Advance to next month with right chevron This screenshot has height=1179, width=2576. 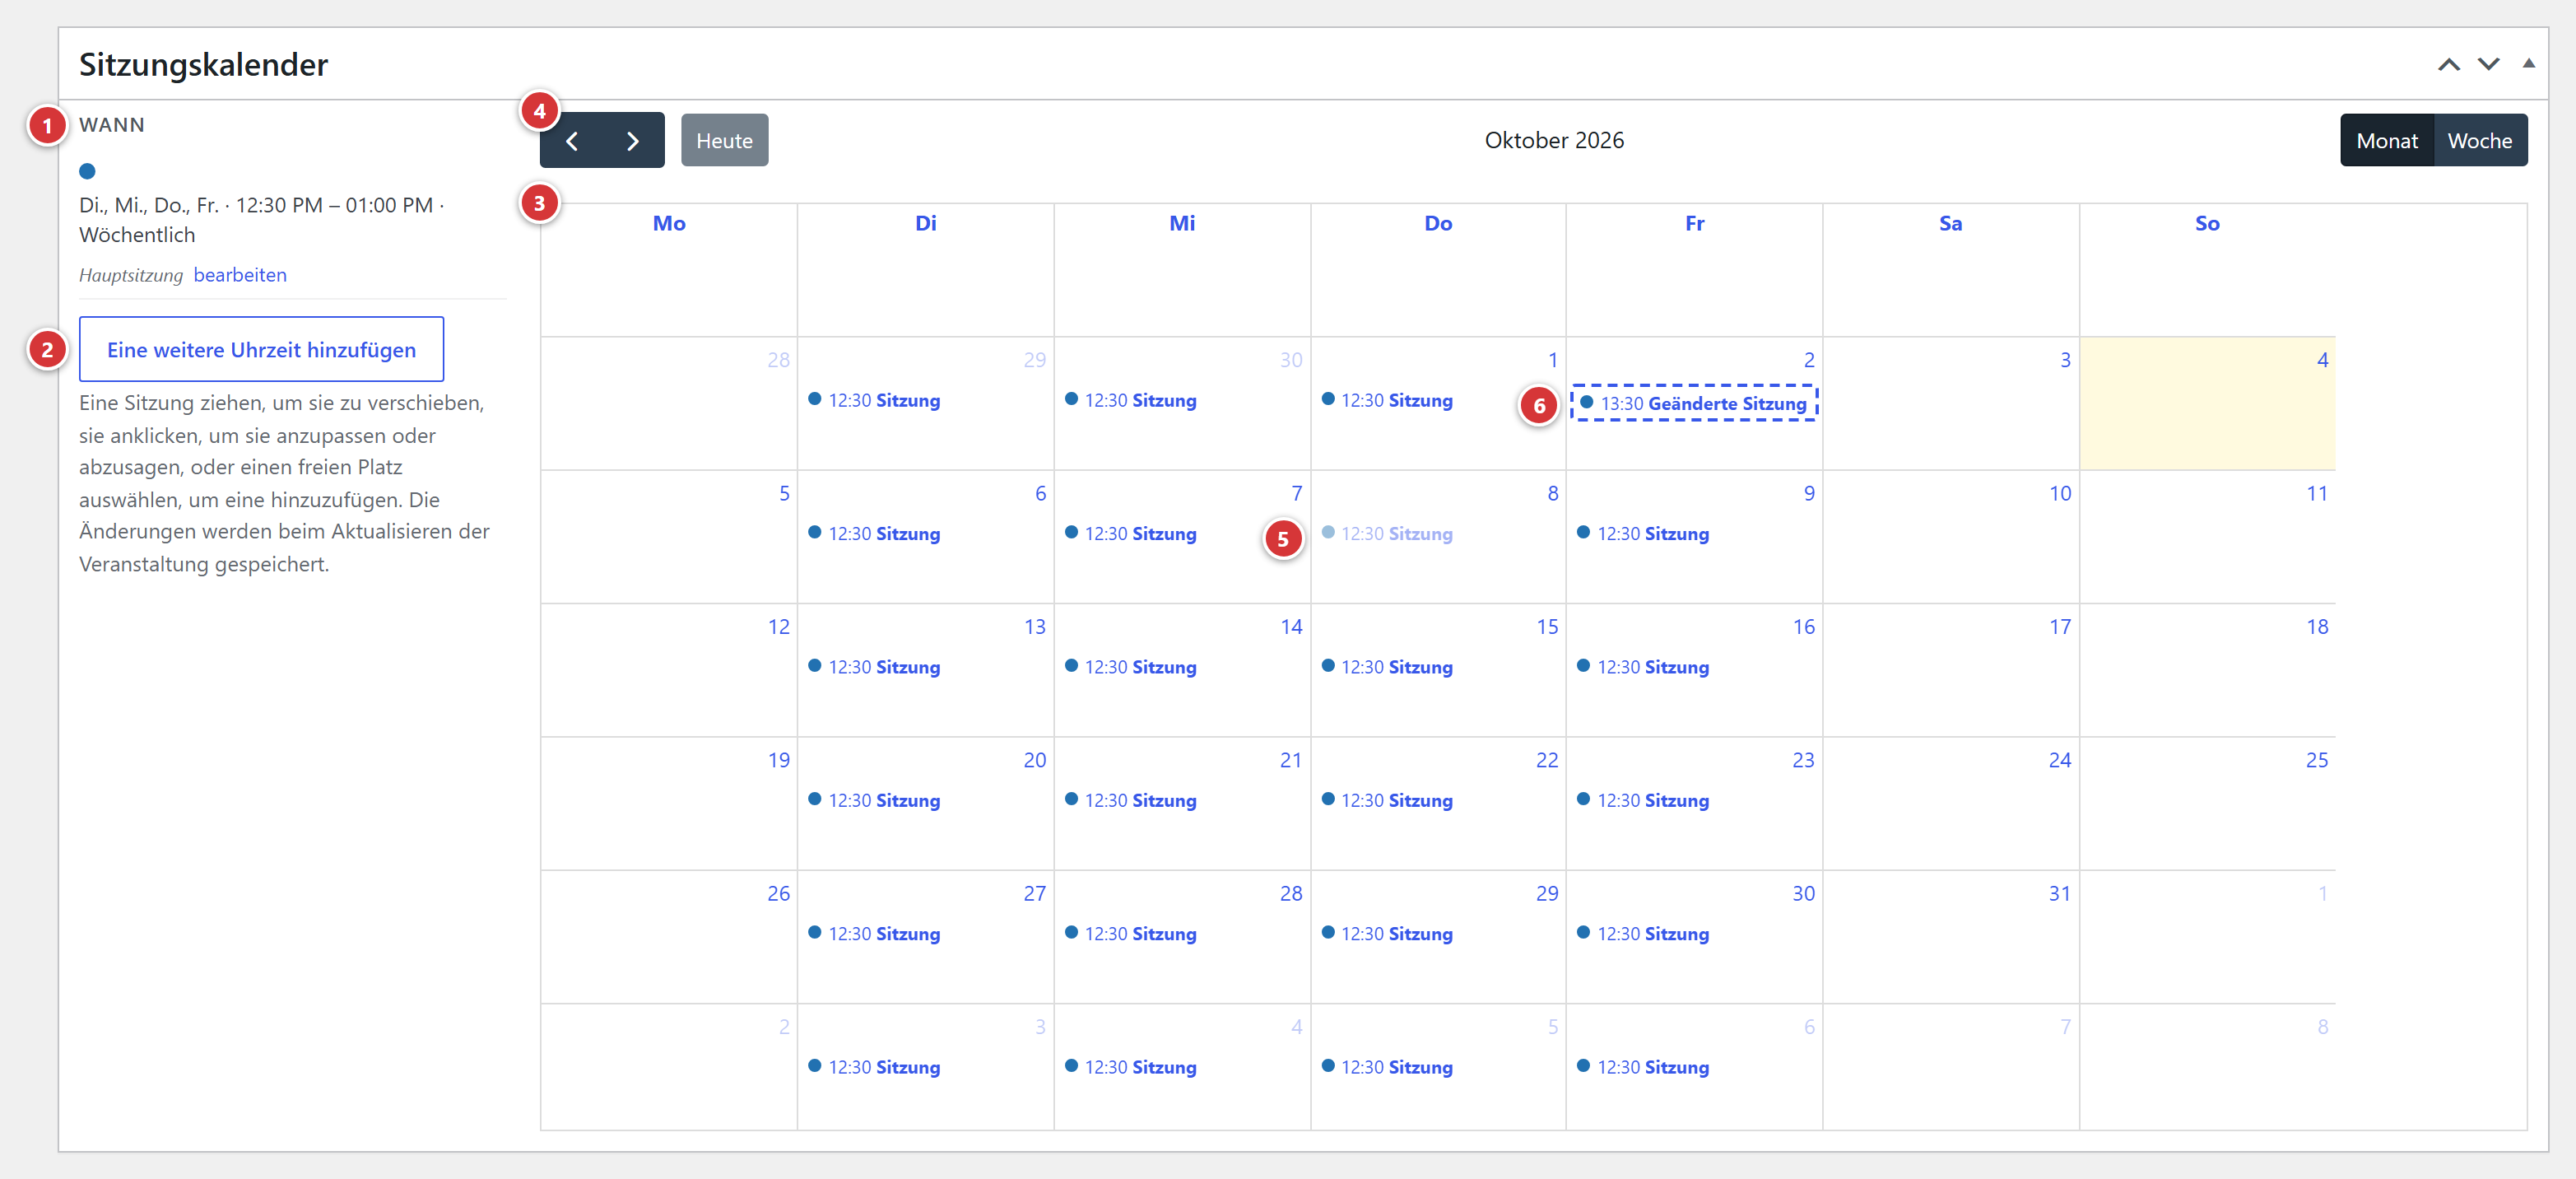coord(633,141)
